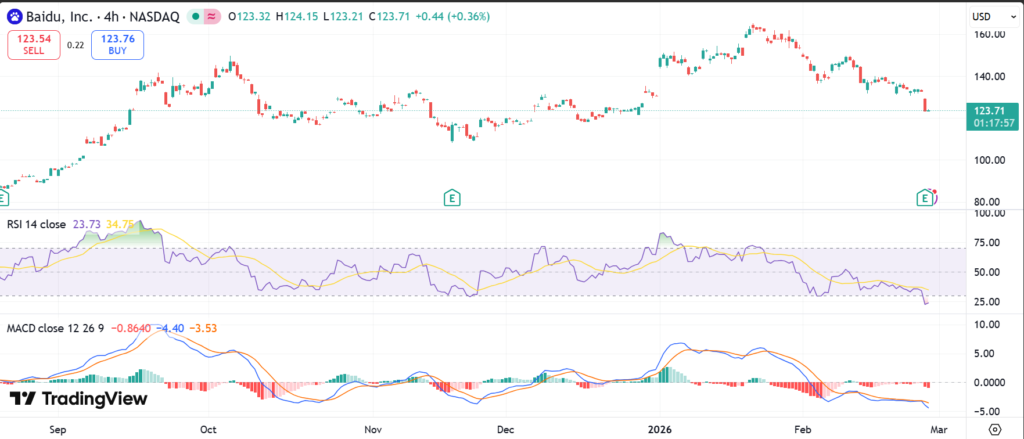Click the pink approximate-data indicator icon
The width and height of the screenshot is (1024, 439).
pyautogui.click(x=211, y=17)
